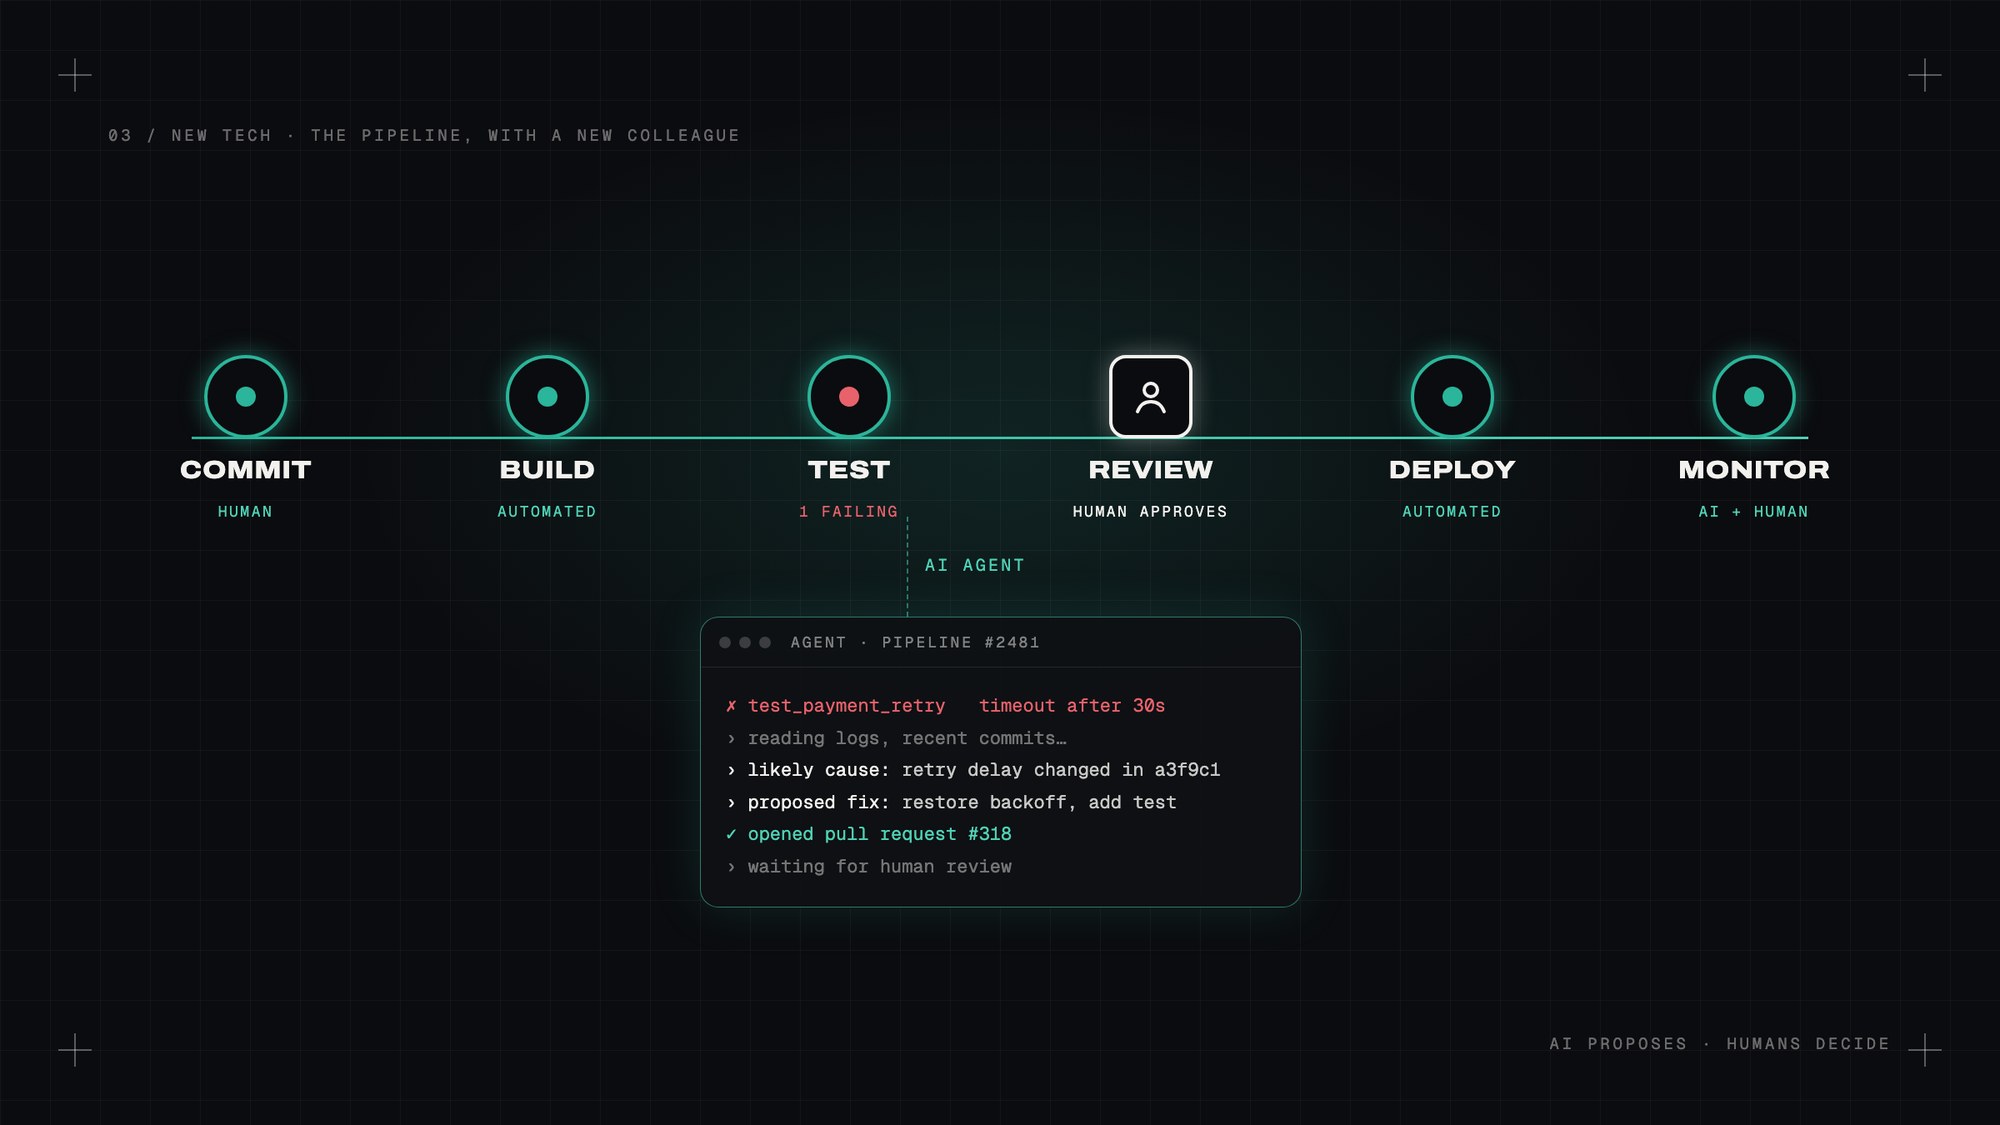The height and width of the screenshot is (1125, 2000).
Task: Click the AUTOMATED caption under Deploy
Action: pos(1452,512)
